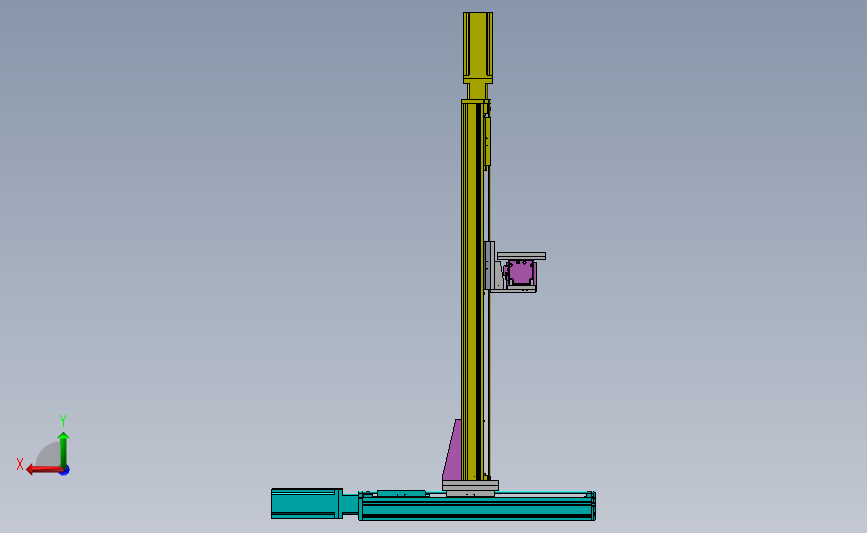Select the yellow motor atop the vertical column
The height and width of the screenshot is (533, 867).
(x=478, y=48)
